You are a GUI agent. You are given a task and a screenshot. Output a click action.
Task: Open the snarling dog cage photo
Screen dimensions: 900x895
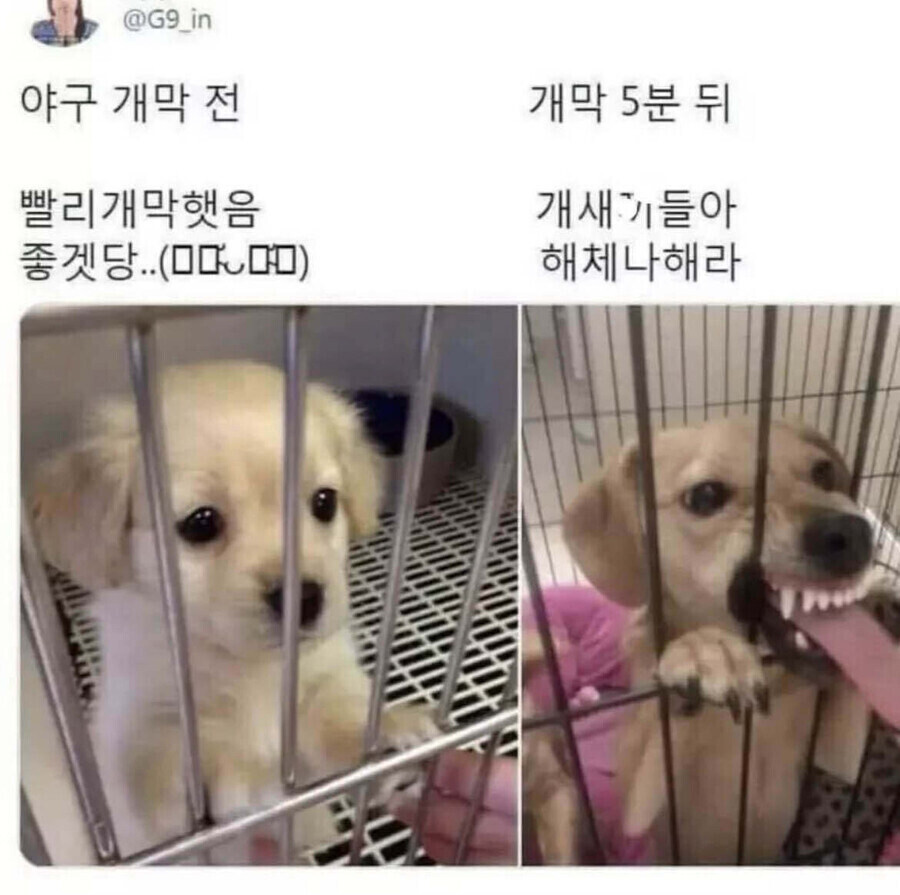point(711,585)
